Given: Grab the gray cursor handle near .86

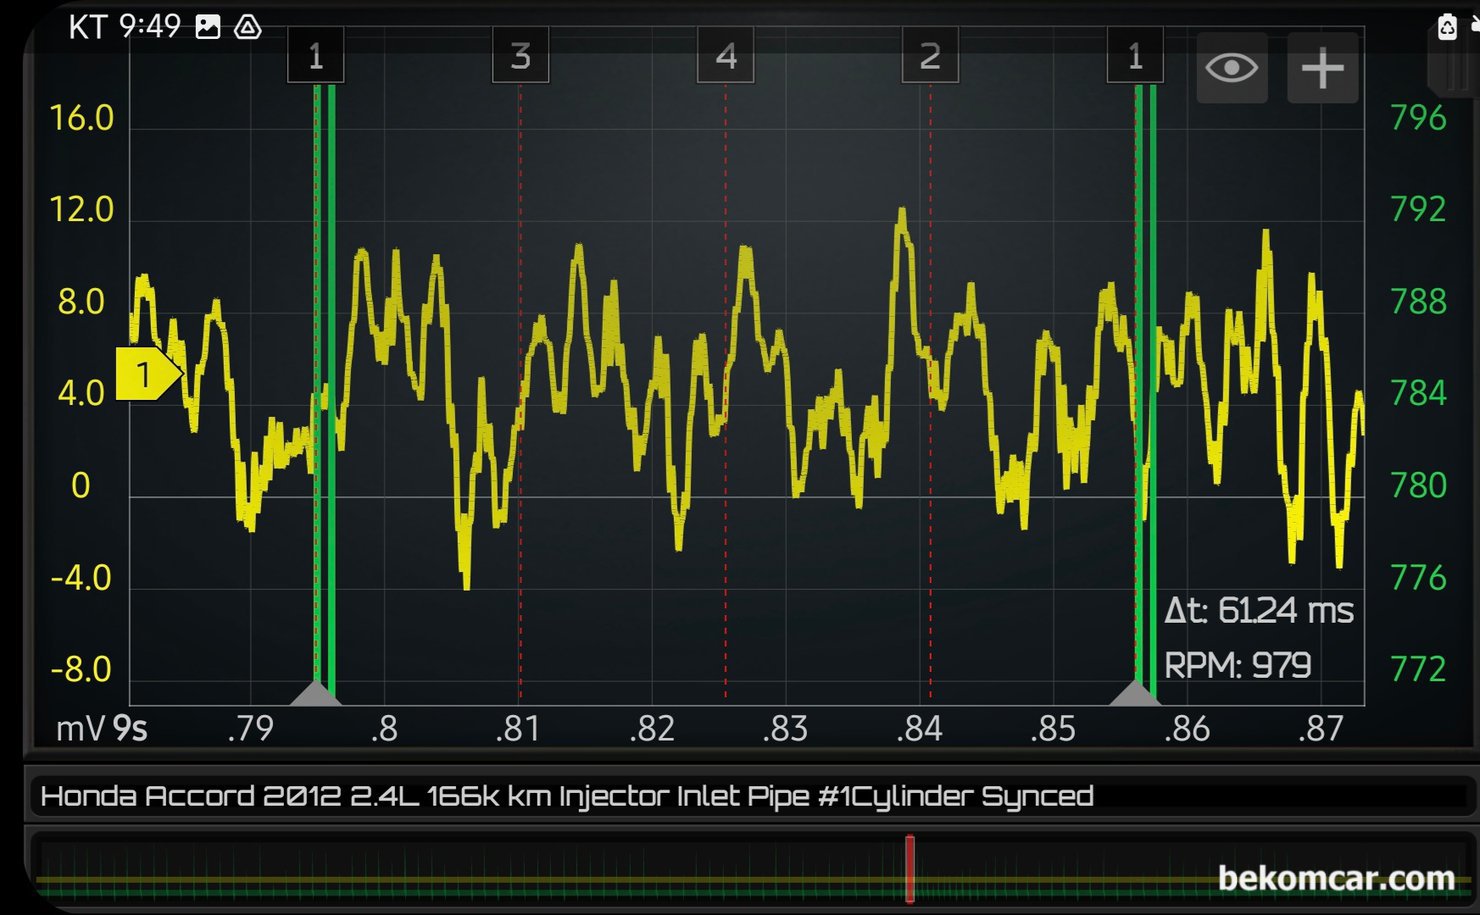Looking at the screenshot, I should (x=1135, y=692).
